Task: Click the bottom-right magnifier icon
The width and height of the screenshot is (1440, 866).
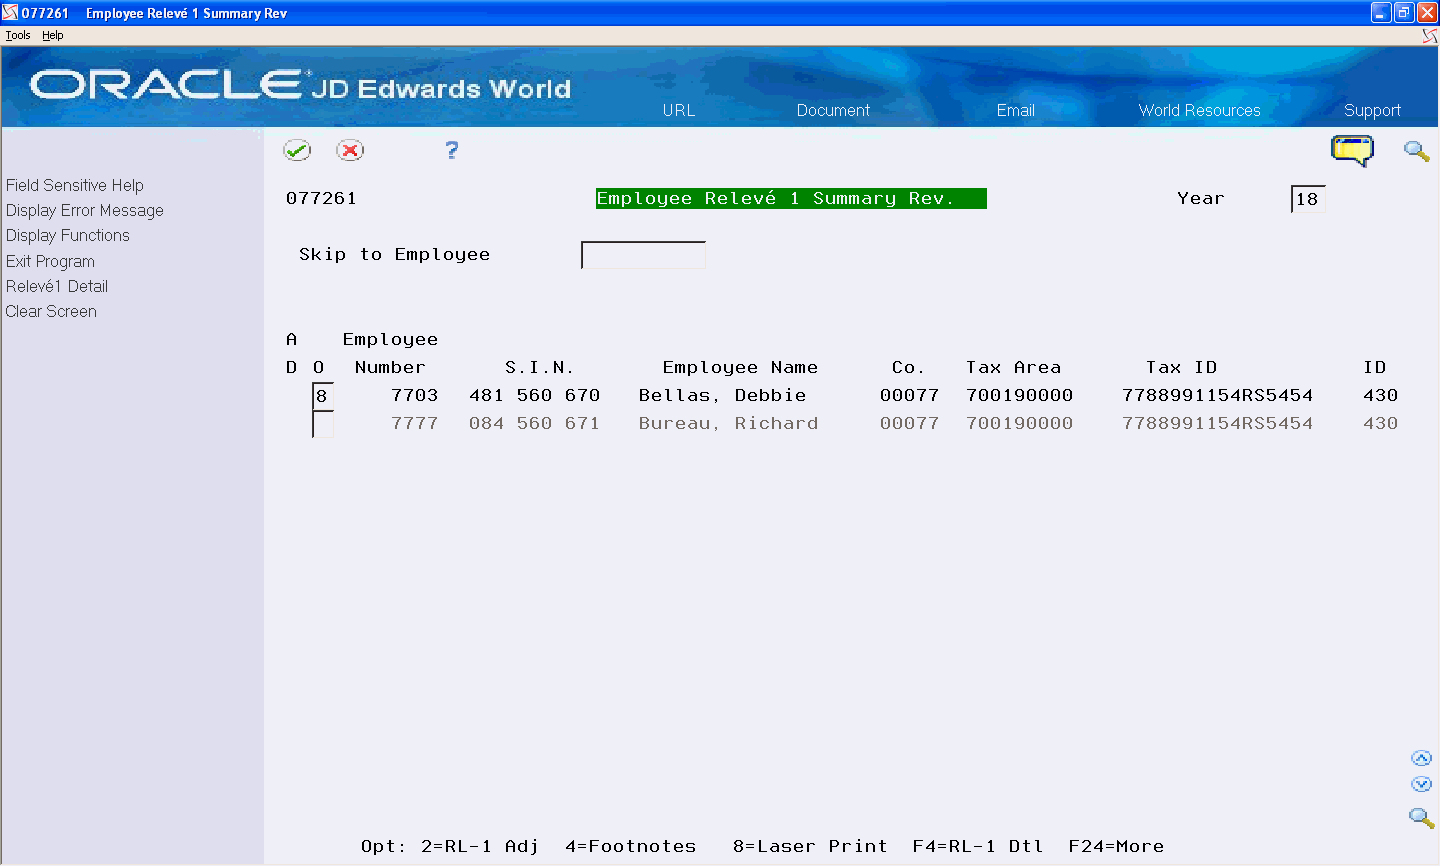Action: (1422, 818)
